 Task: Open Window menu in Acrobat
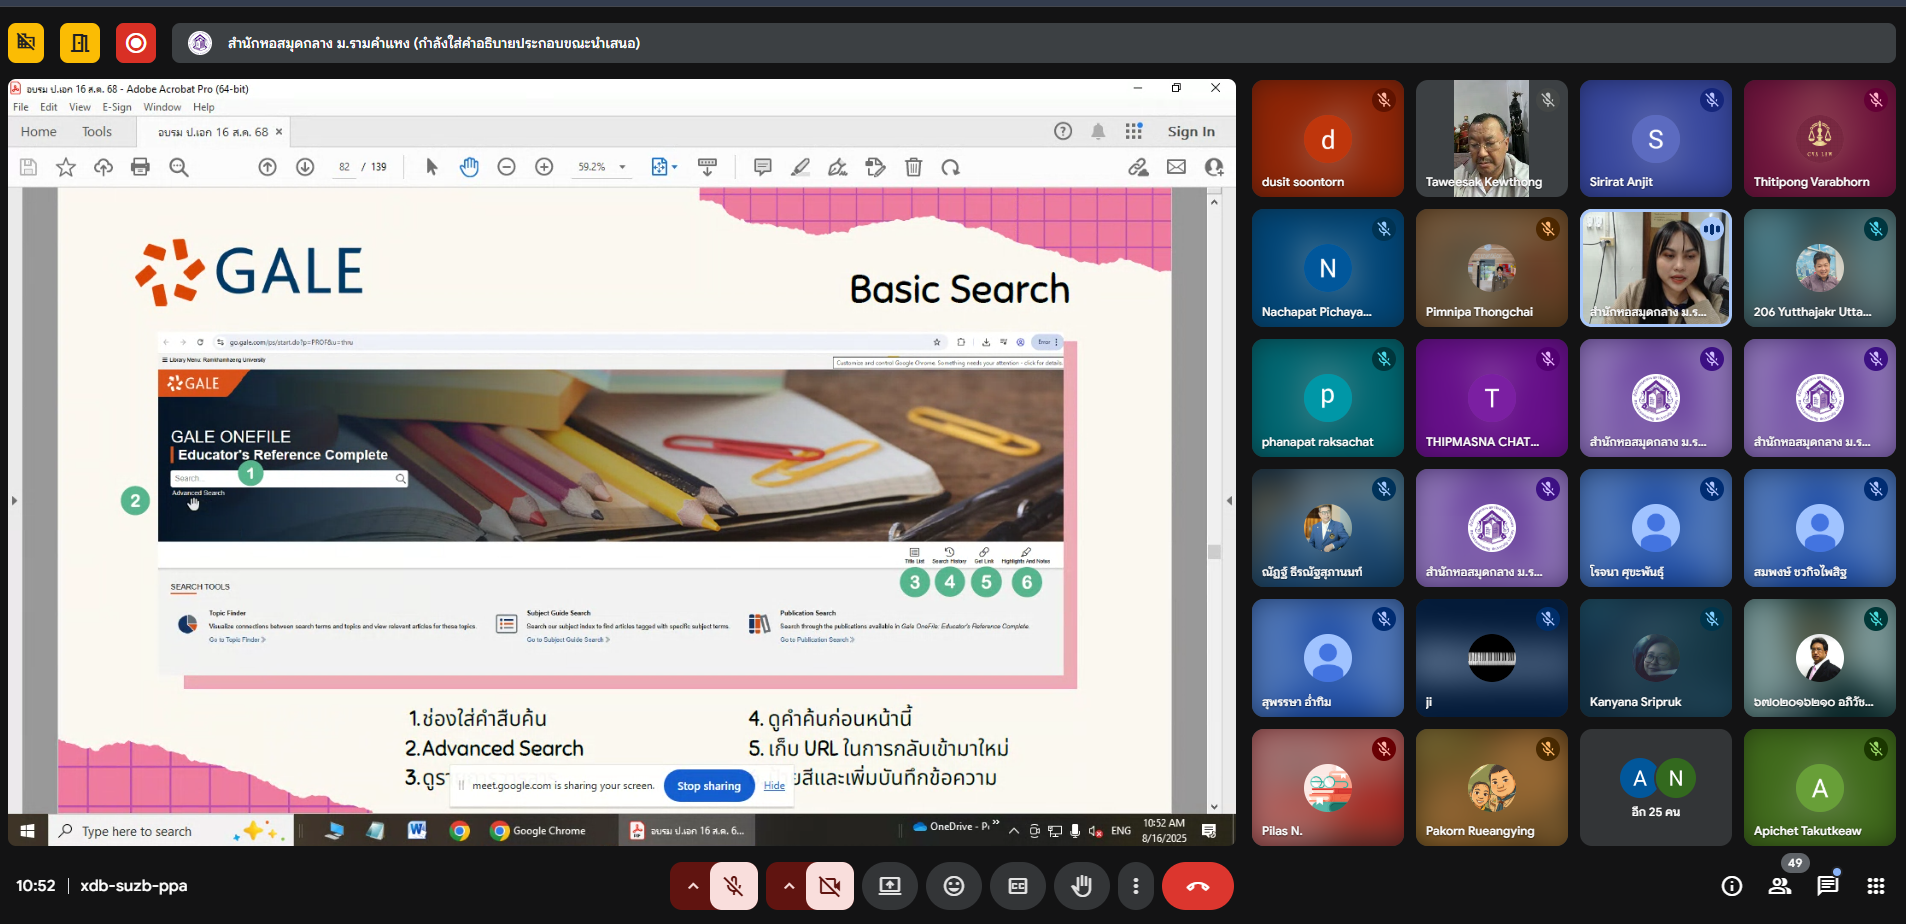point(162,107)
